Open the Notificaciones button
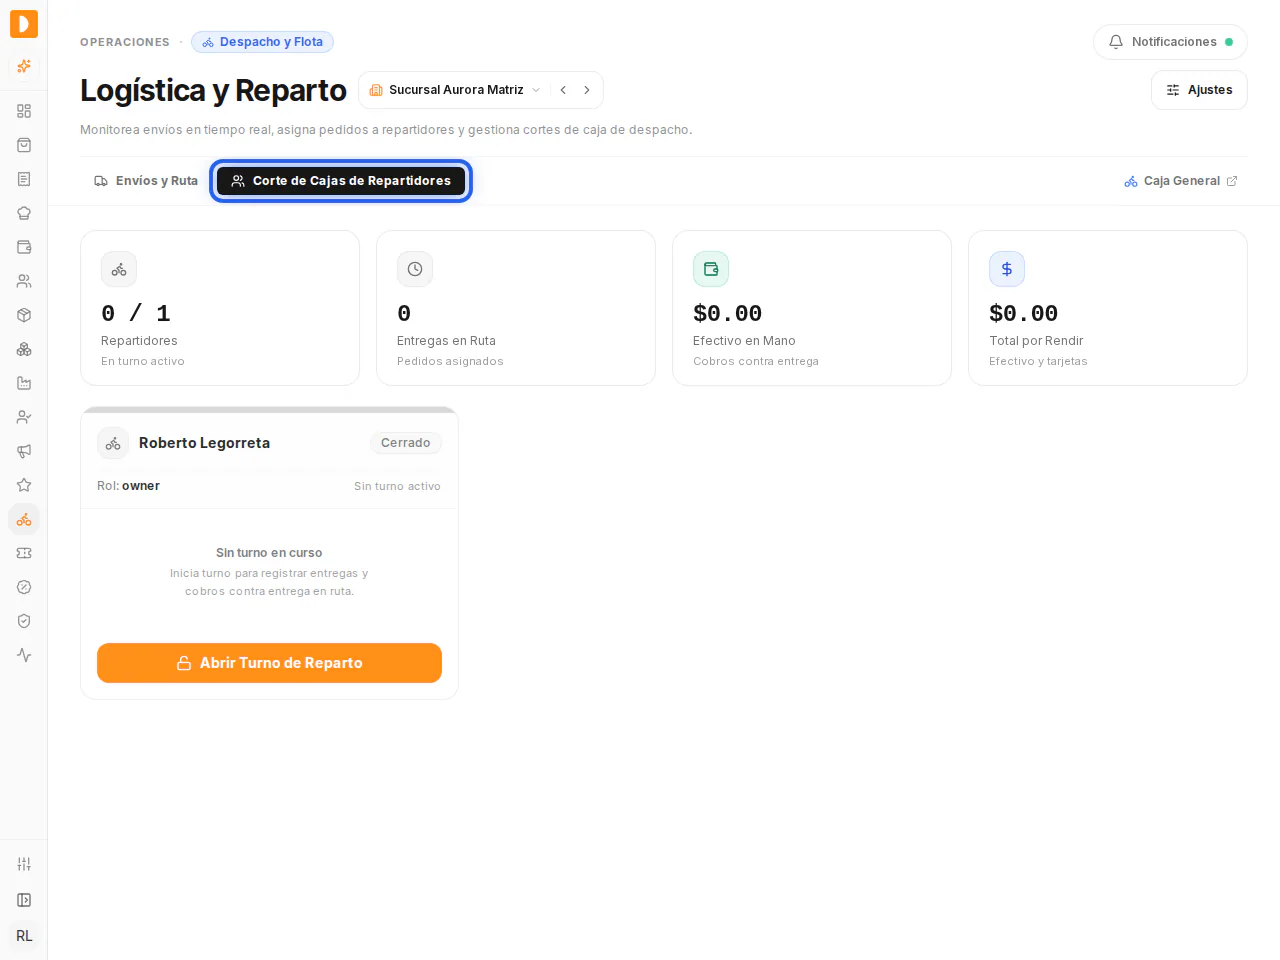 (x=1170, y=42)
